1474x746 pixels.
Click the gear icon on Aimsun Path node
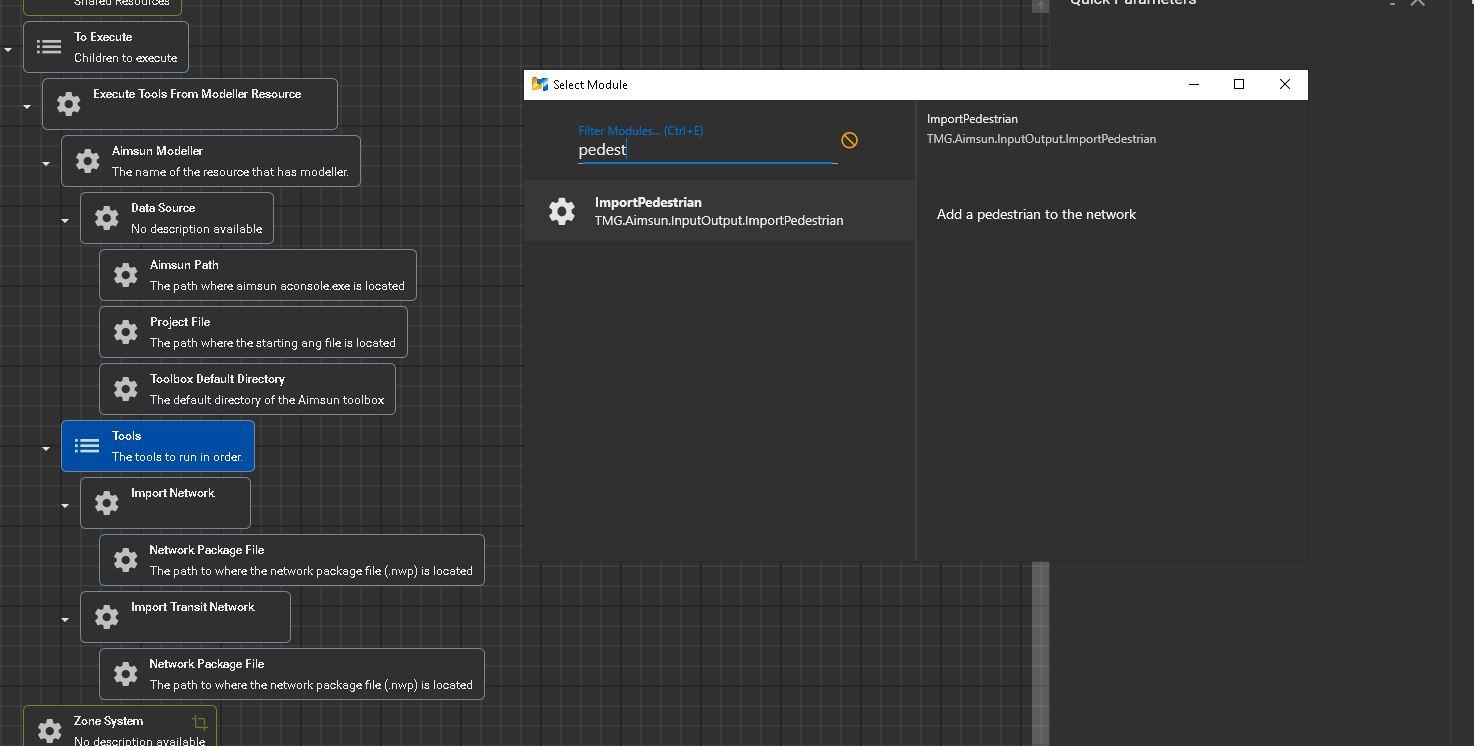125,275
